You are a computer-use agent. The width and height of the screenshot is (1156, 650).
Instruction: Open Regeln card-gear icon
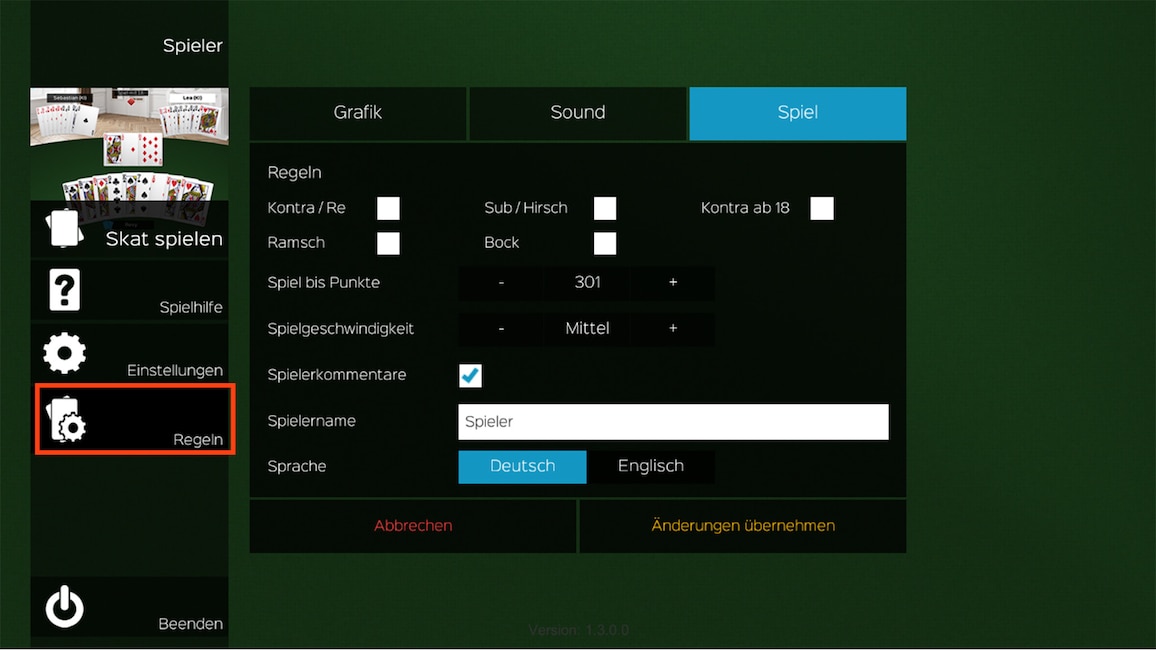pos(66,419)
